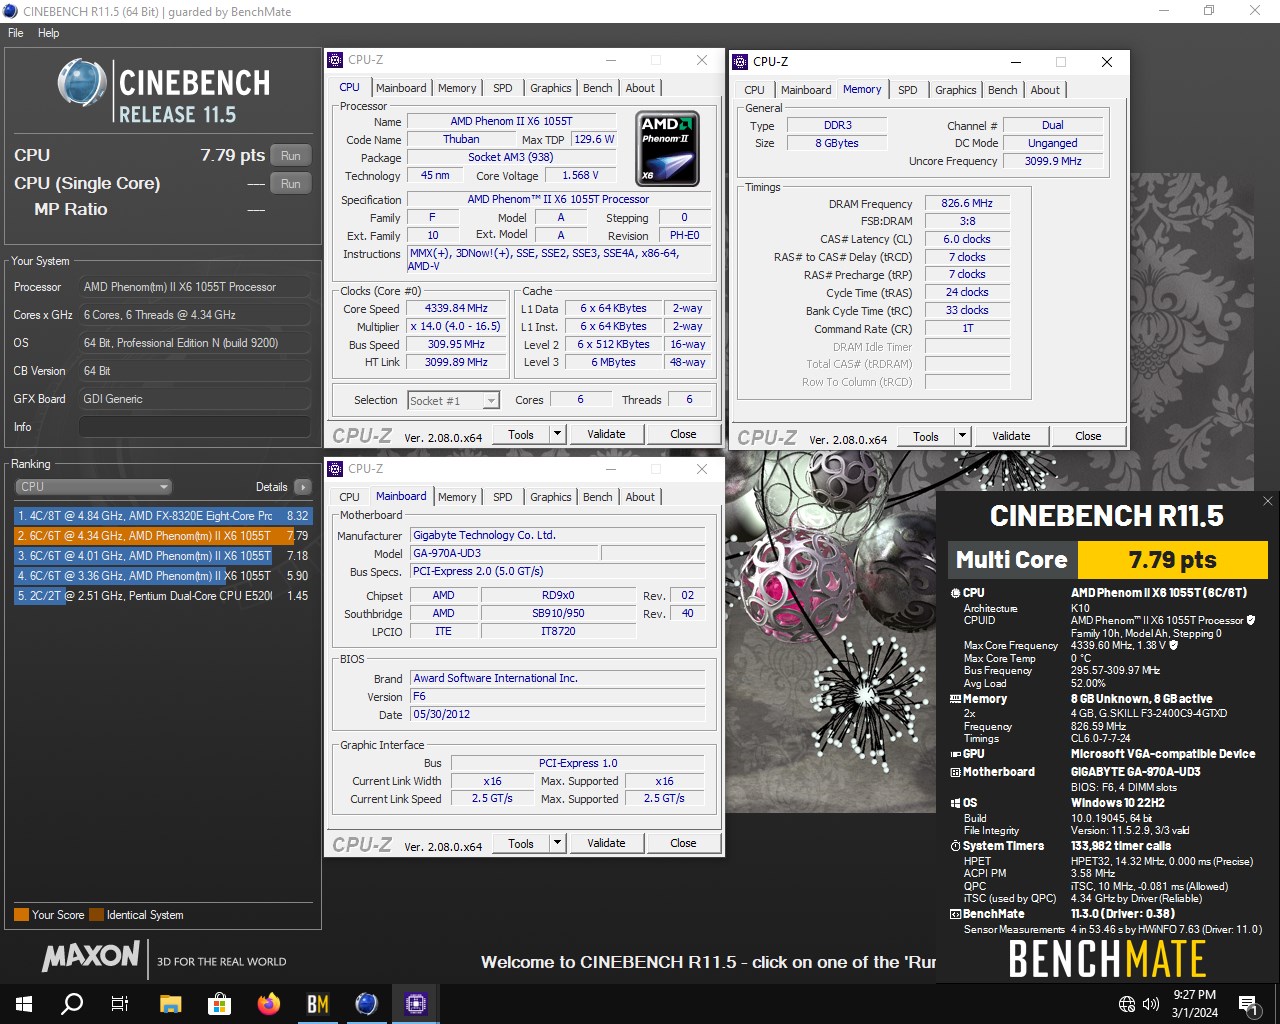Open the BenchMate taskbar icon
1280x1024 pixels.
318,1004
